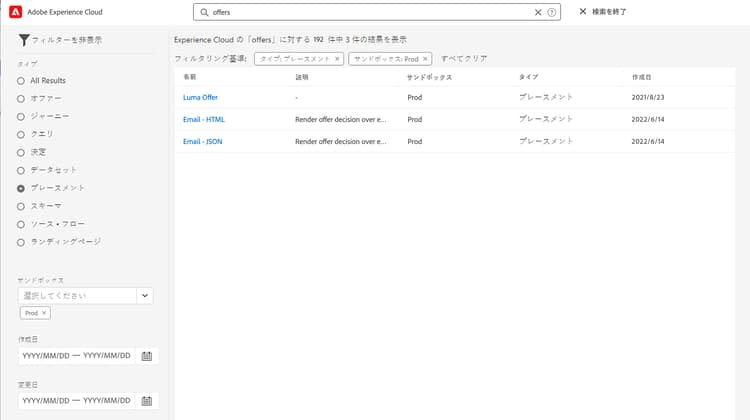Image resolution: width=750 pixels, height=420 pixels.
Task: Click the 2022/6/14 date in Email - JSON row
Action: point(648,141)
